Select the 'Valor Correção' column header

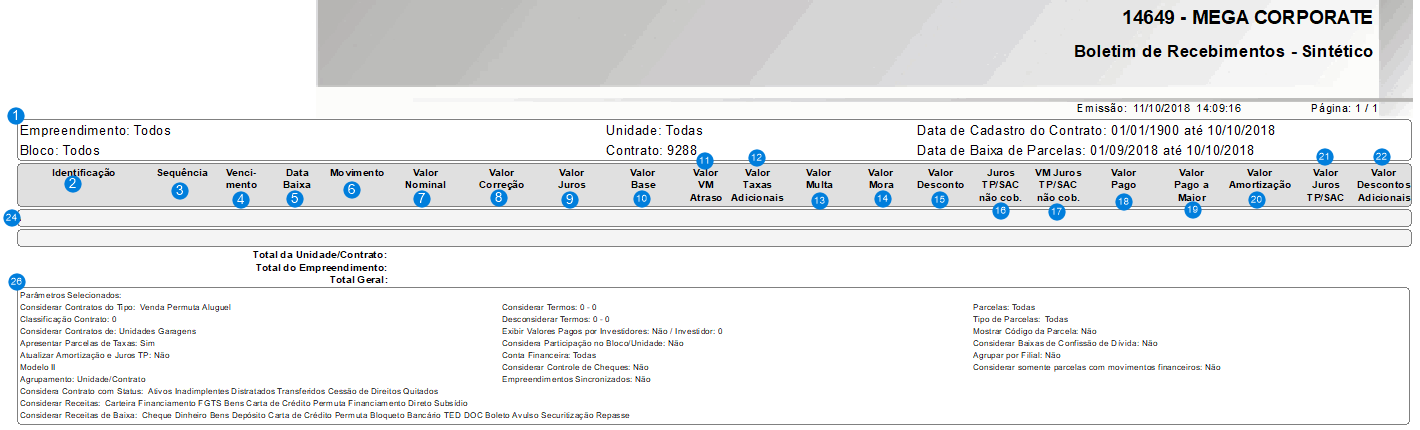pyautogui.click(x=501, y=179)
